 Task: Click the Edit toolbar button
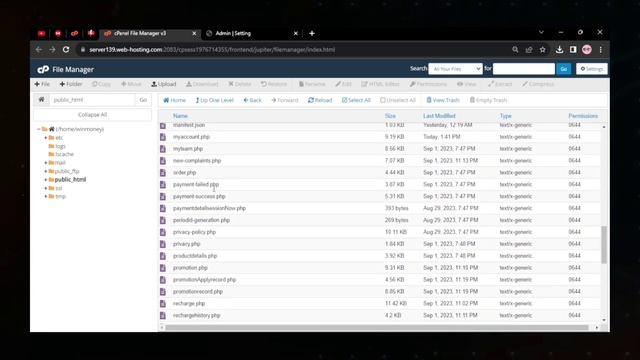343,84
